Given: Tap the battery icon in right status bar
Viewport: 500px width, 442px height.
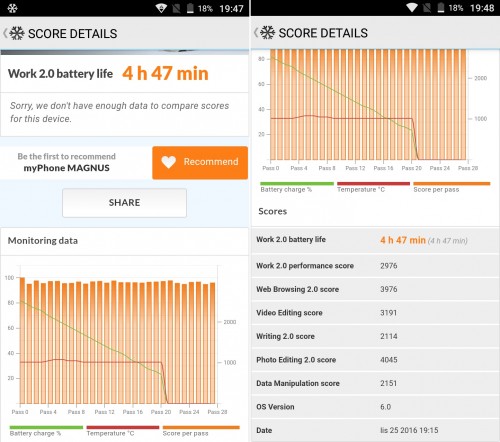Looking at the screenshot, I should pos(441,8).
